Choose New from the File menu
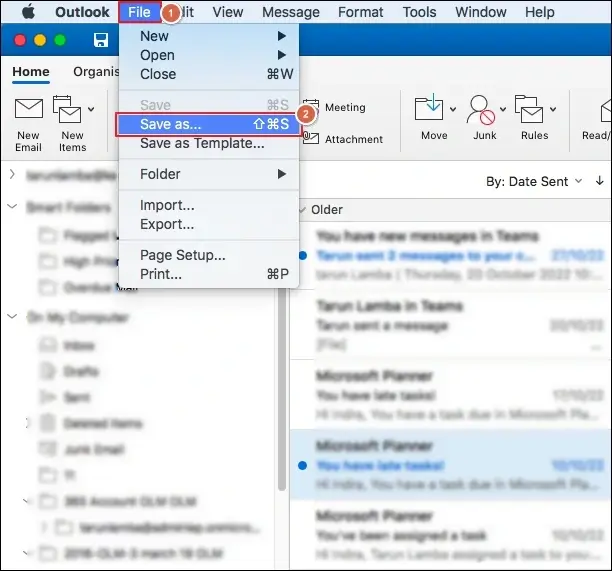The height and width of the screenshot is (571, 612). [x=209, y=36]
